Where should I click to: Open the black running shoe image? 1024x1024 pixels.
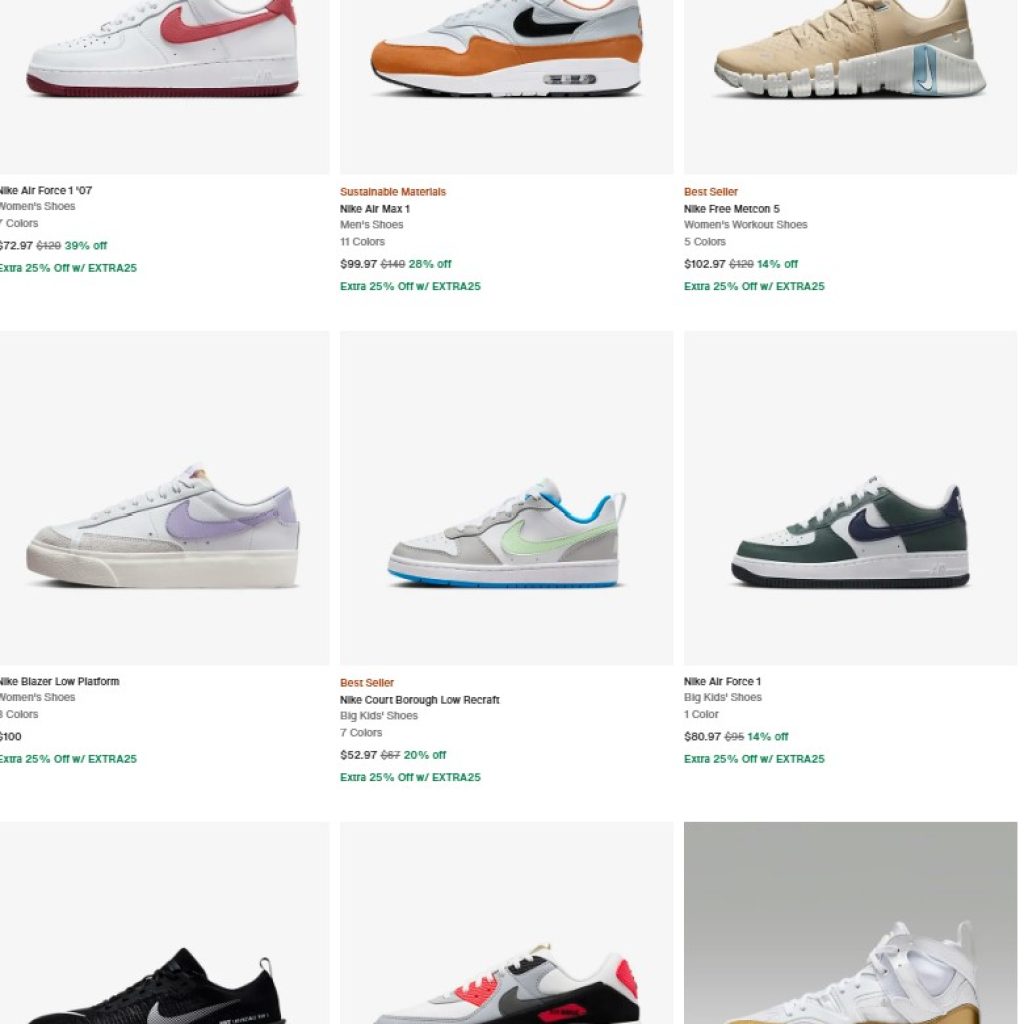click(x=163, y=923)
